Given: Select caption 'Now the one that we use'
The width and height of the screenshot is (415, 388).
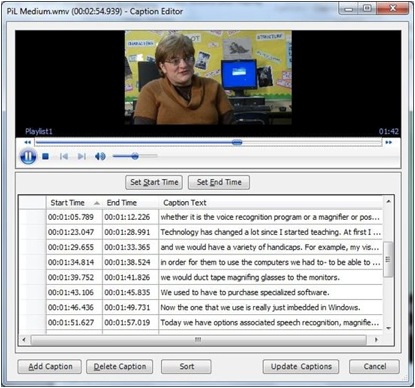Looking at the screenshot, I should point(271,307).
